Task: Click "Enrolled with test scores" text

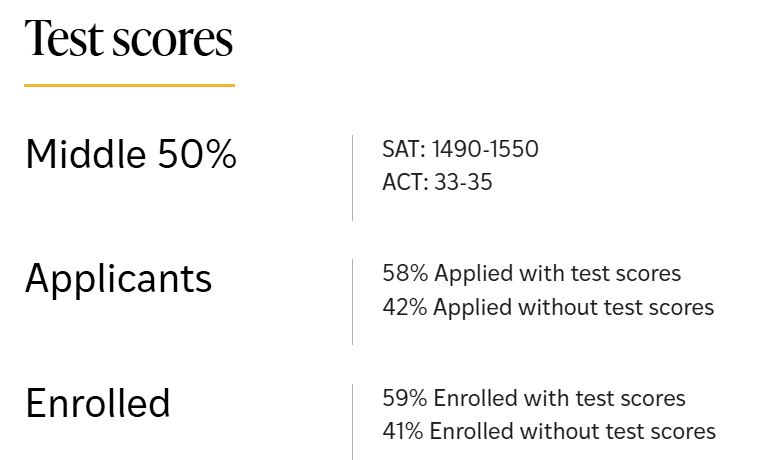Action: pyautogui.click(x=560, y=399)
